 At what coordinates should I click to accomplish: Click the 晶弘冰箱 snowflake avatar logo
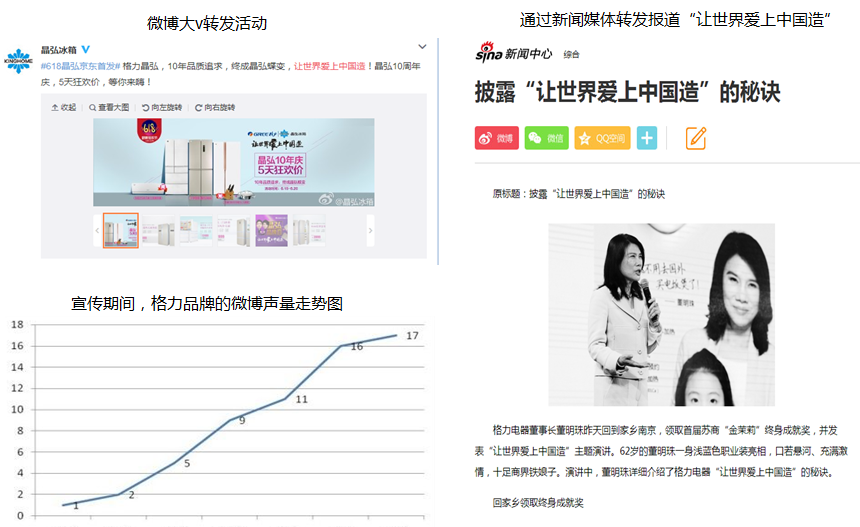[x=18, y=60]
